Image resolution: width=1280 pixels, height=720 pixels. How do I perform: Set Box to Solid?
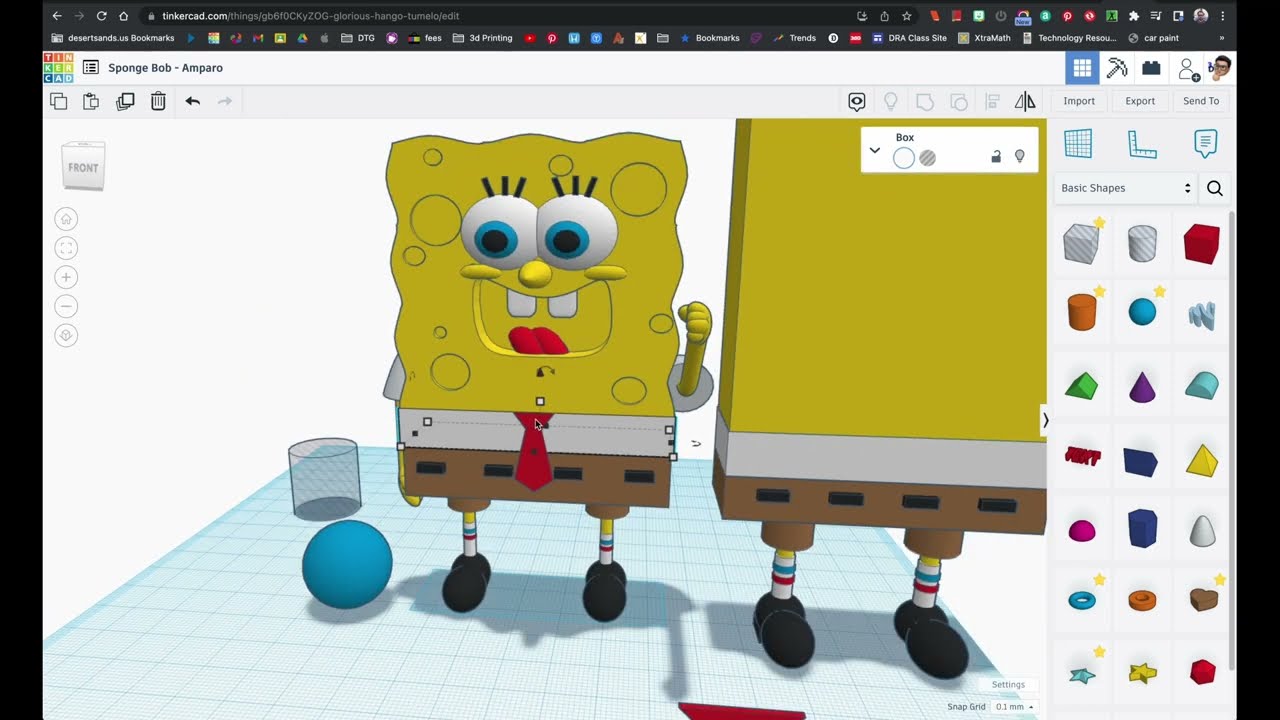click(903, 158)
